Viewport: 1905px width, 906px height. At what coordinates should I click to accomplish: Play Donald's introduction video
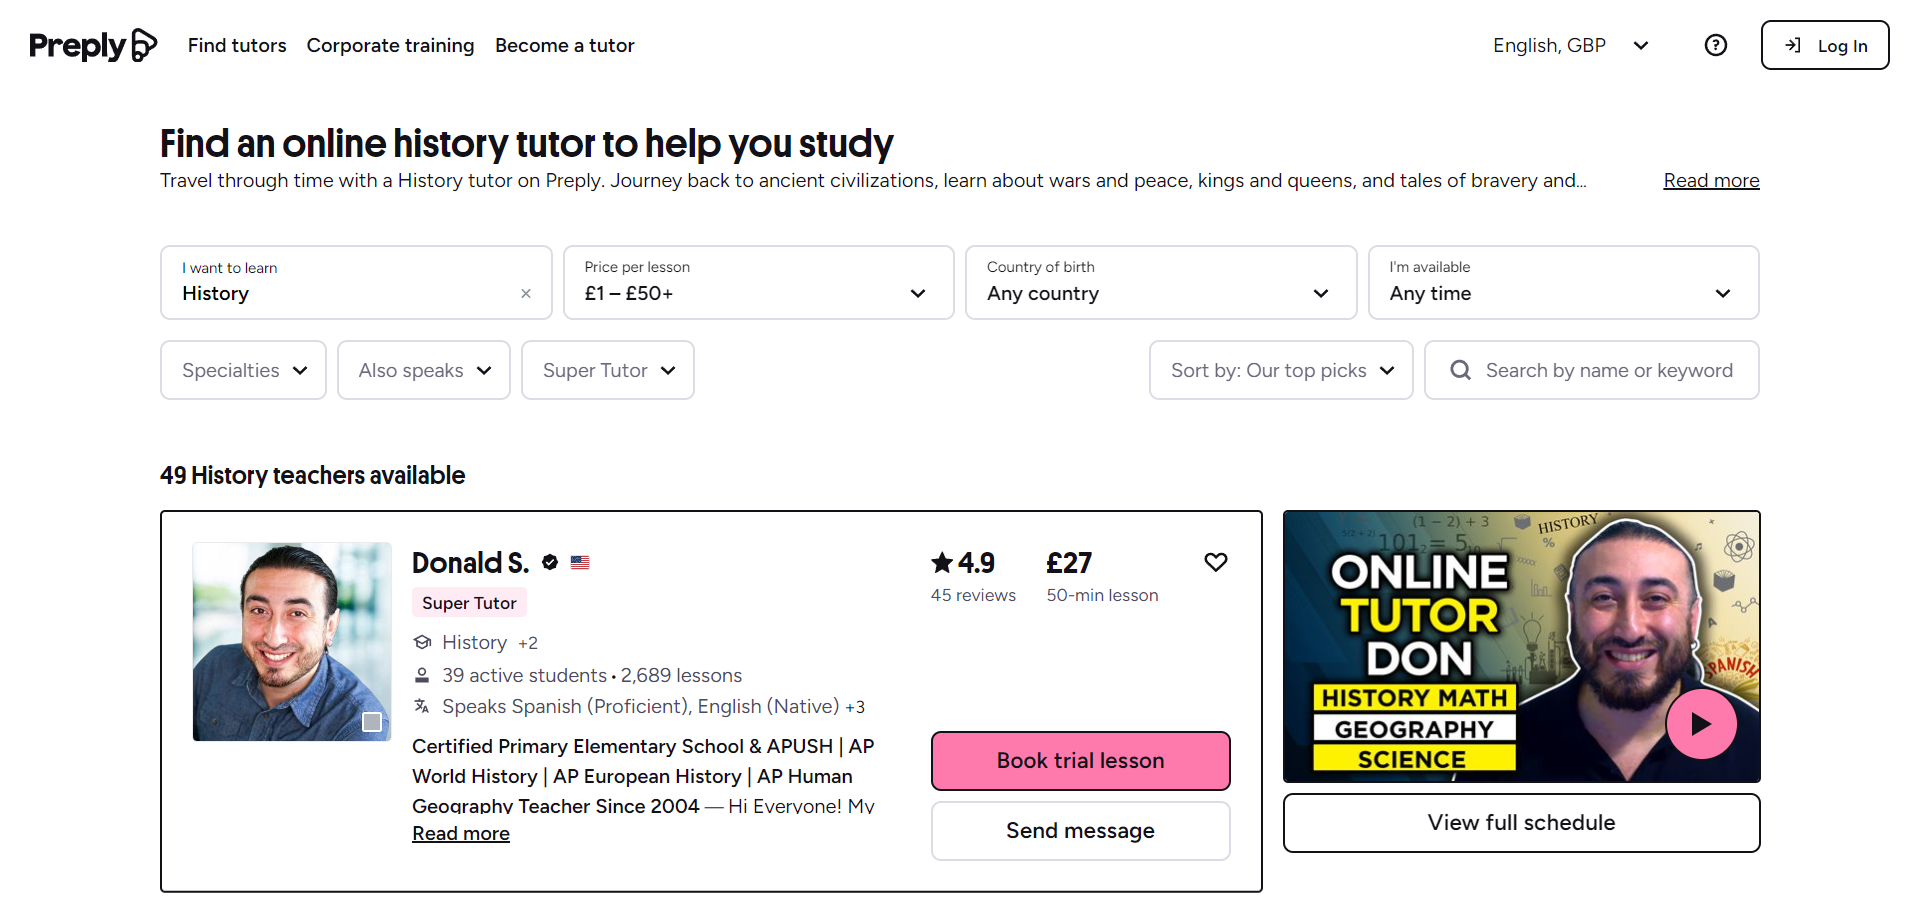pos(1700,723)
